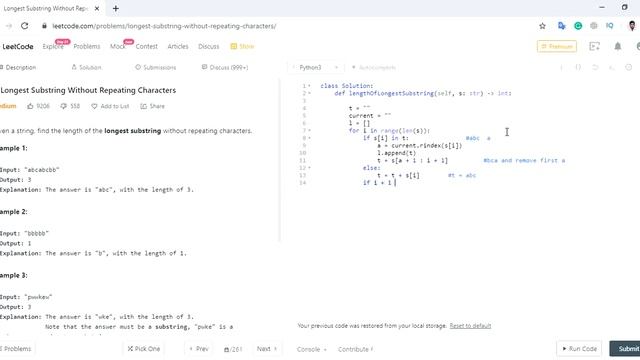Click the problem counter '/261'

pos(233,349)
